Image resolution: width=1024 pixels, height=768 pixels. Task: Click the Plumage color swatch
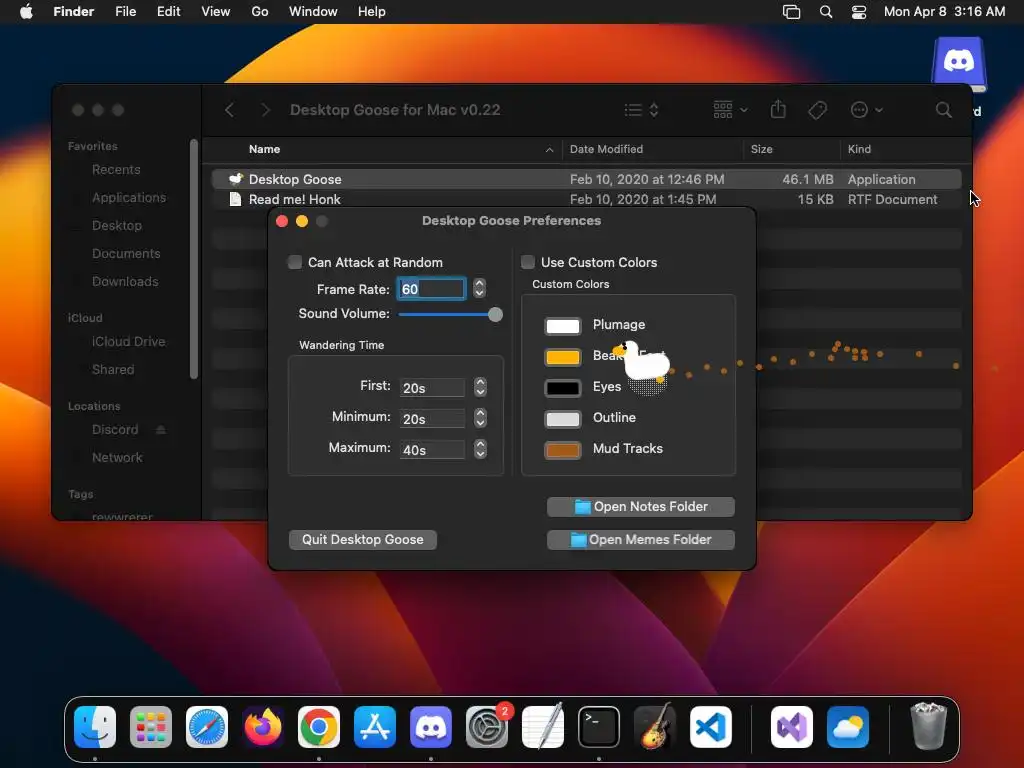pos(562,325)
